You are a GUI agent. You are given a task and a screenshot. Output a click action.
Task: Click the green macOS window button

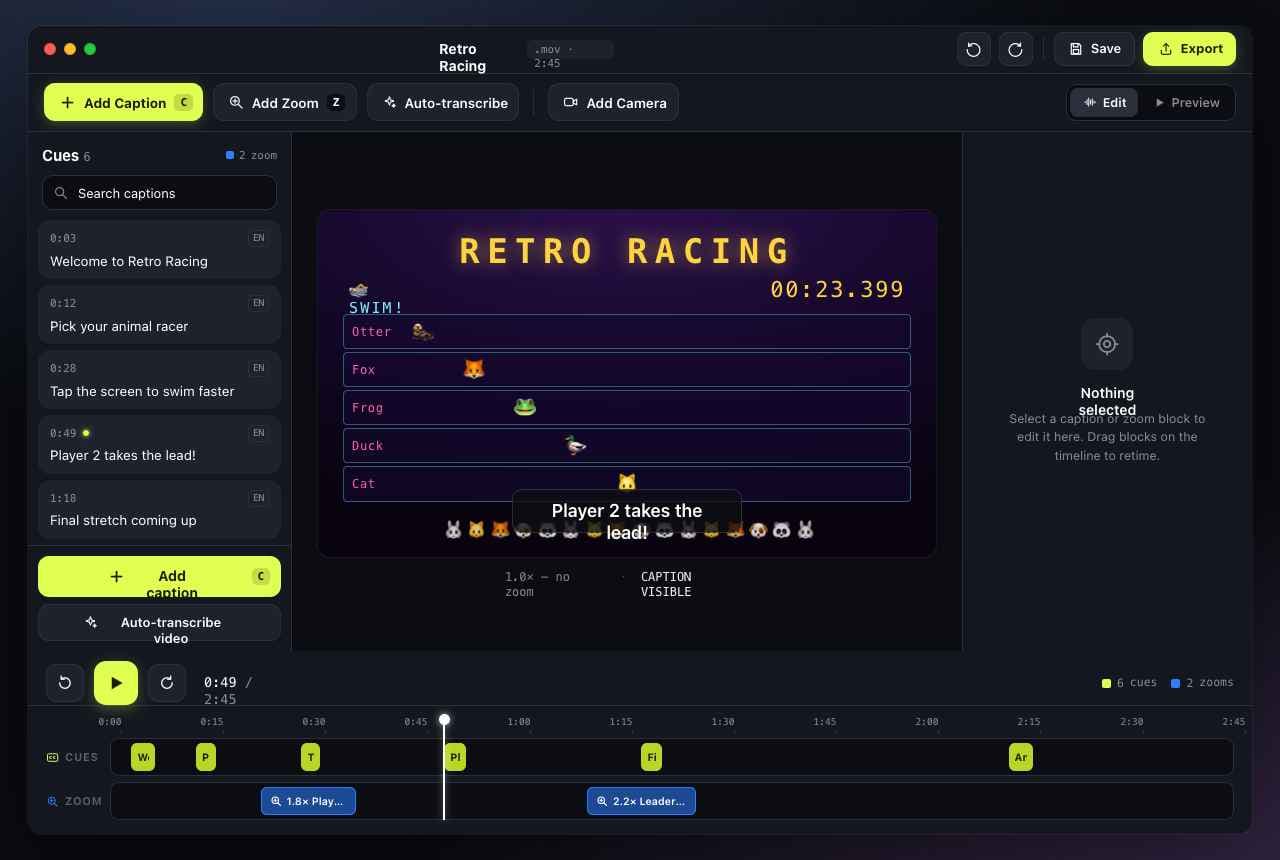pos(90,49)
